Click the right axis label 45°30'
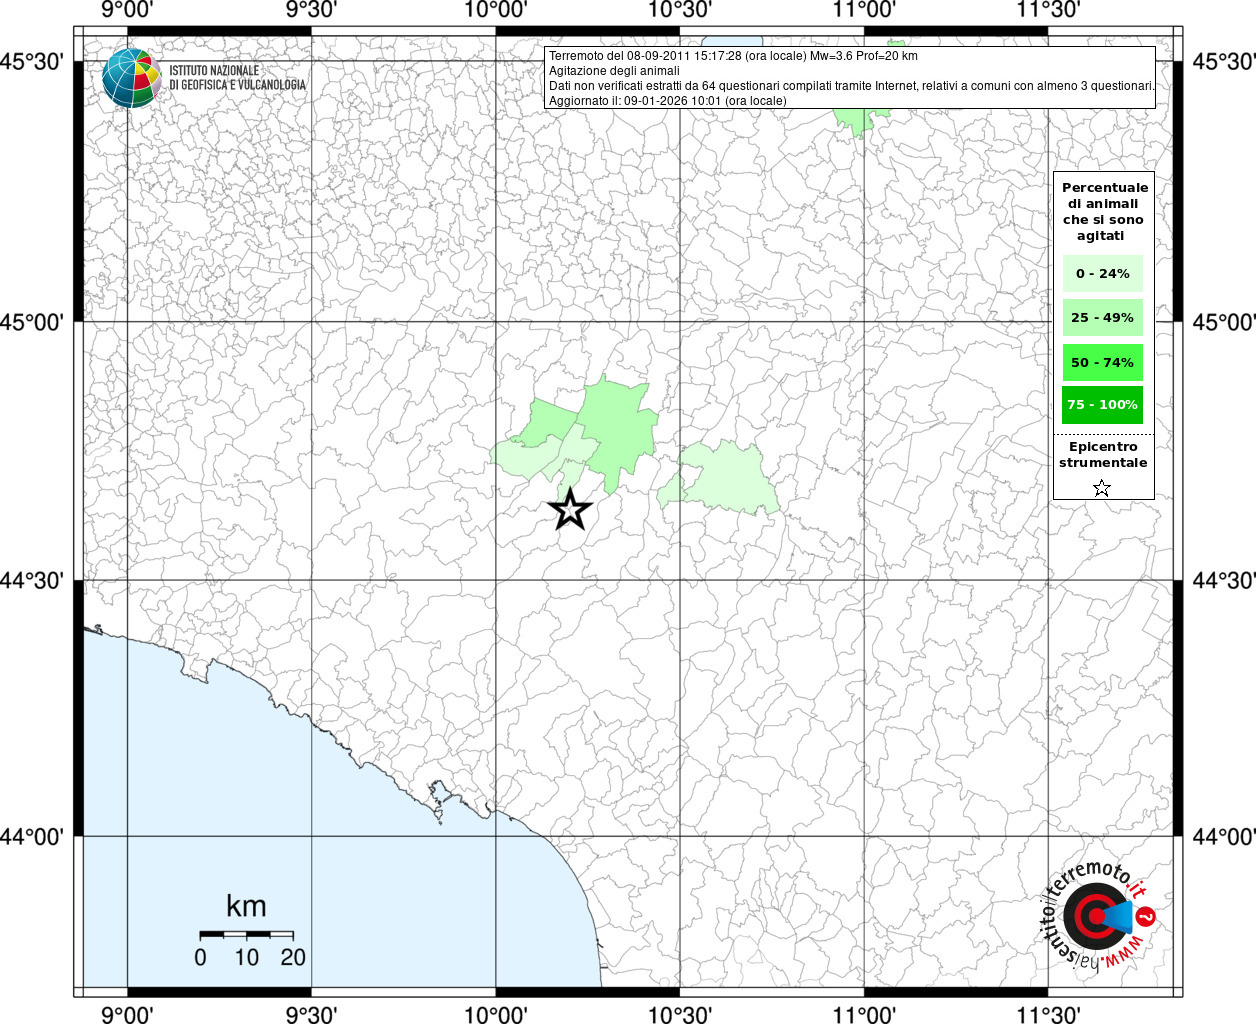The height and width of the screenshot is (1024, 1256). (1224, 62)
